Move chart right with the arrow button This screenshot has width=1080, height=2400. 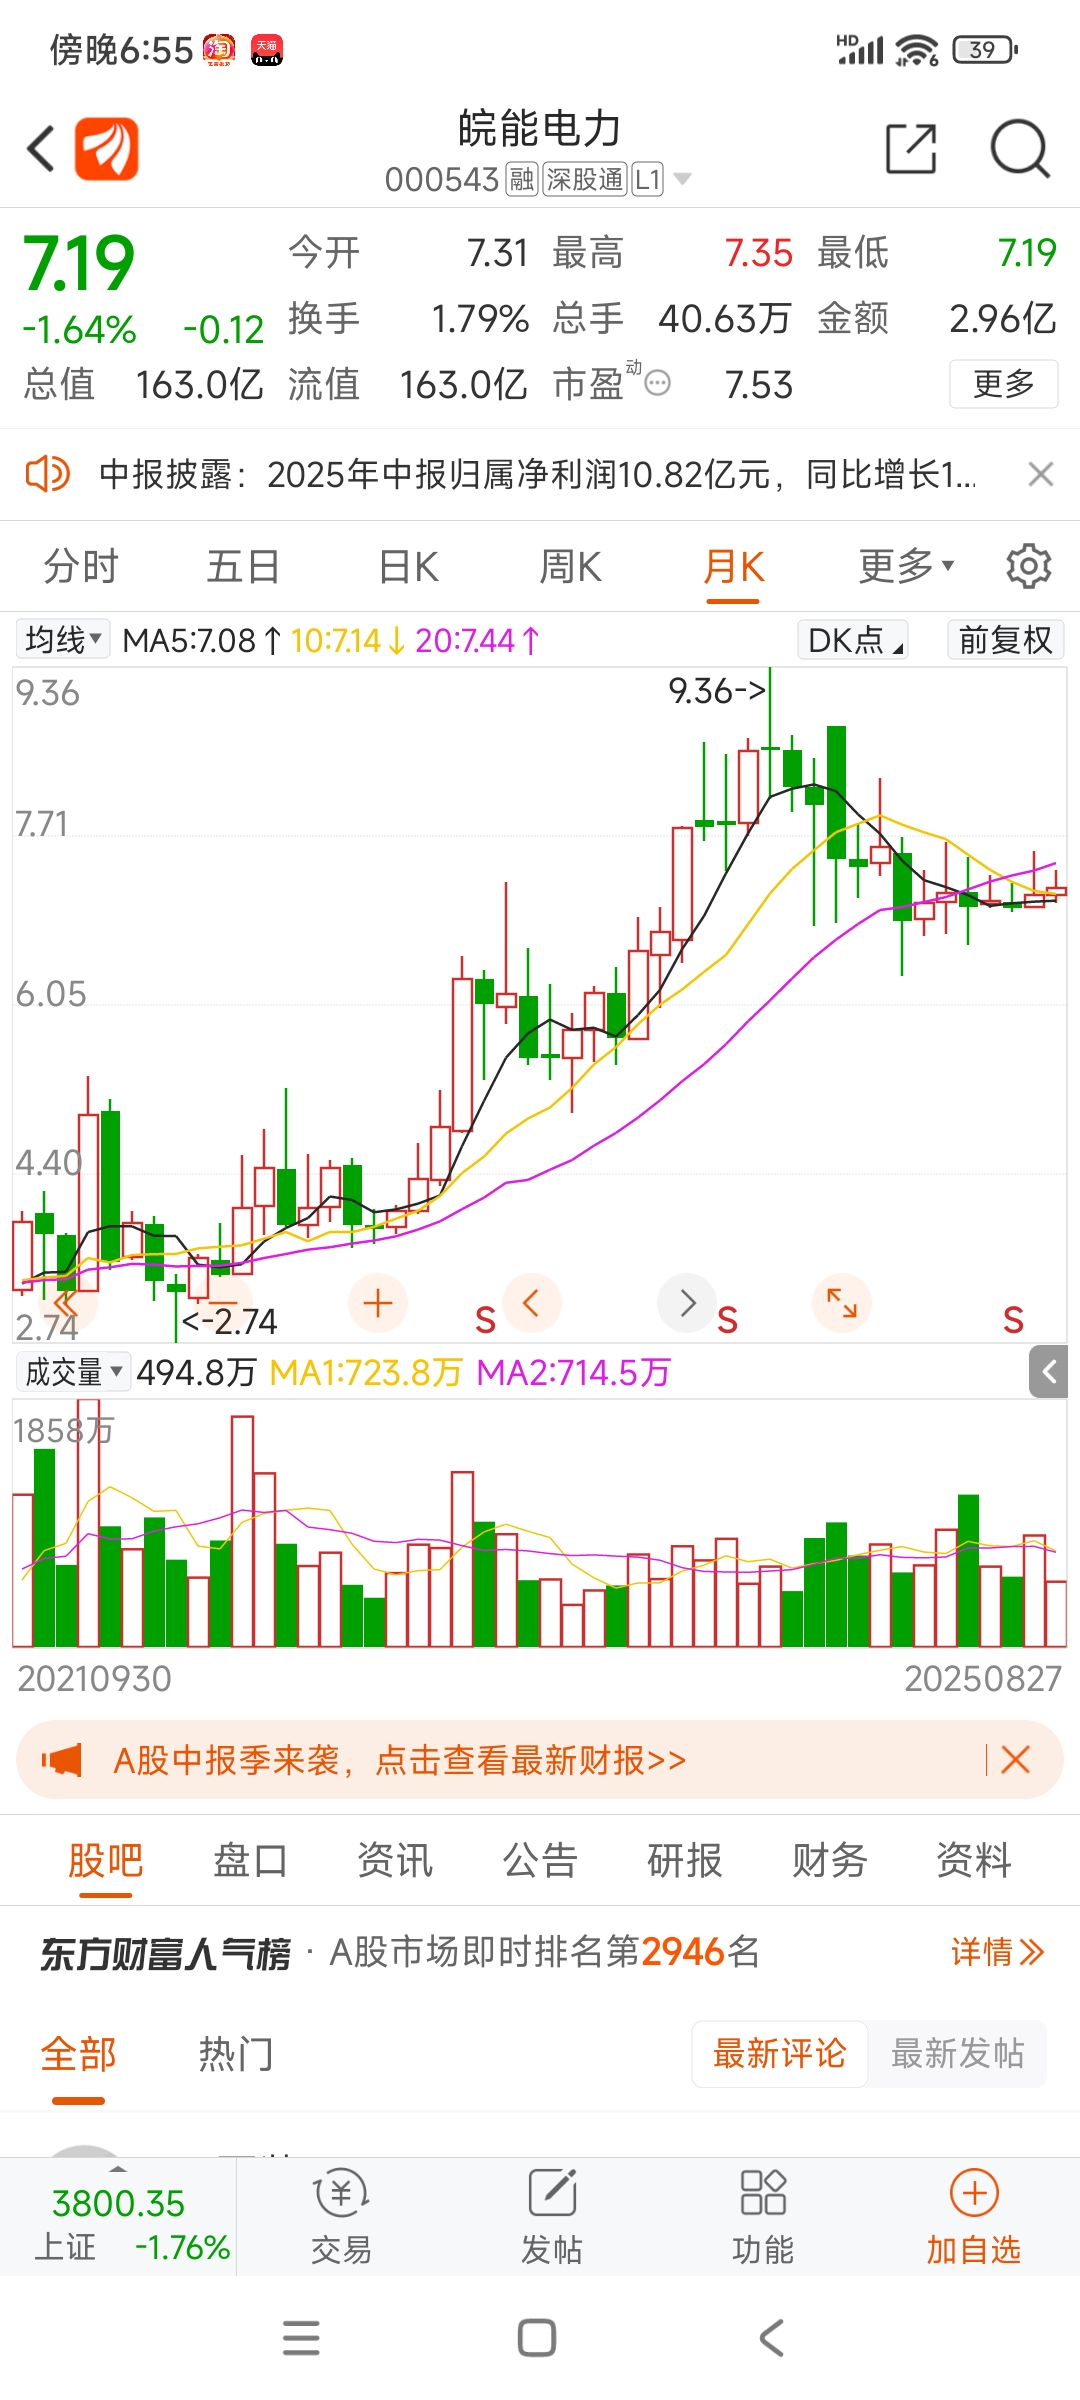point(687,1303)
